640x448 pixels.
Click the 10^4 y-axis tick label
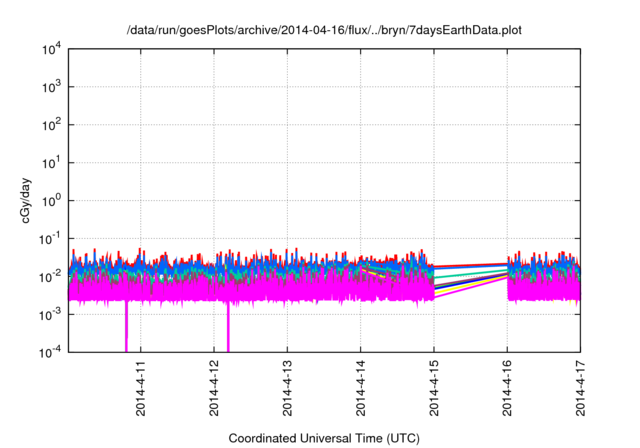point(52,49)
